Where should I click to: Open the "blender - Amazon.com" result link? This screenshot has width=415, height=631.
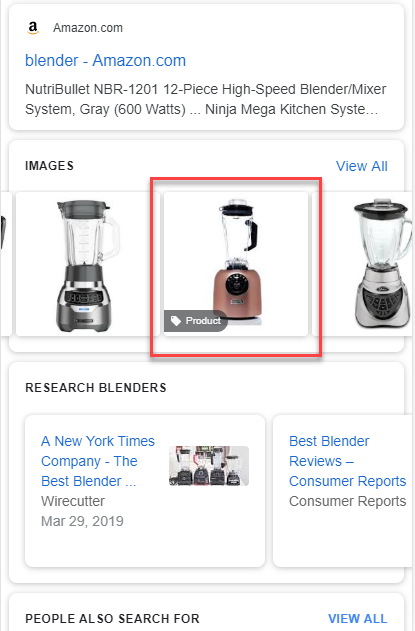[x=105, y=61]
